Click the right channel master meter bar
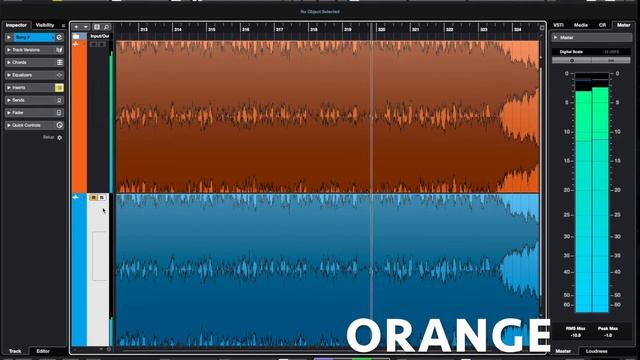Viewport: 640px width, 360px height. 600,193
